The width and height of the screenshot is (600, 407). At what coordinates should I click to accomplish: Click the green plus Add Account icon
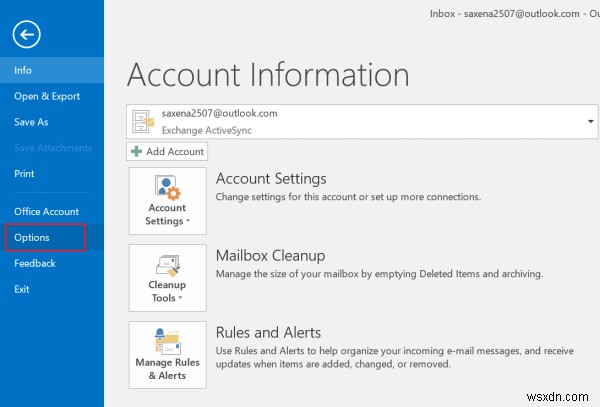pos(137,151)
